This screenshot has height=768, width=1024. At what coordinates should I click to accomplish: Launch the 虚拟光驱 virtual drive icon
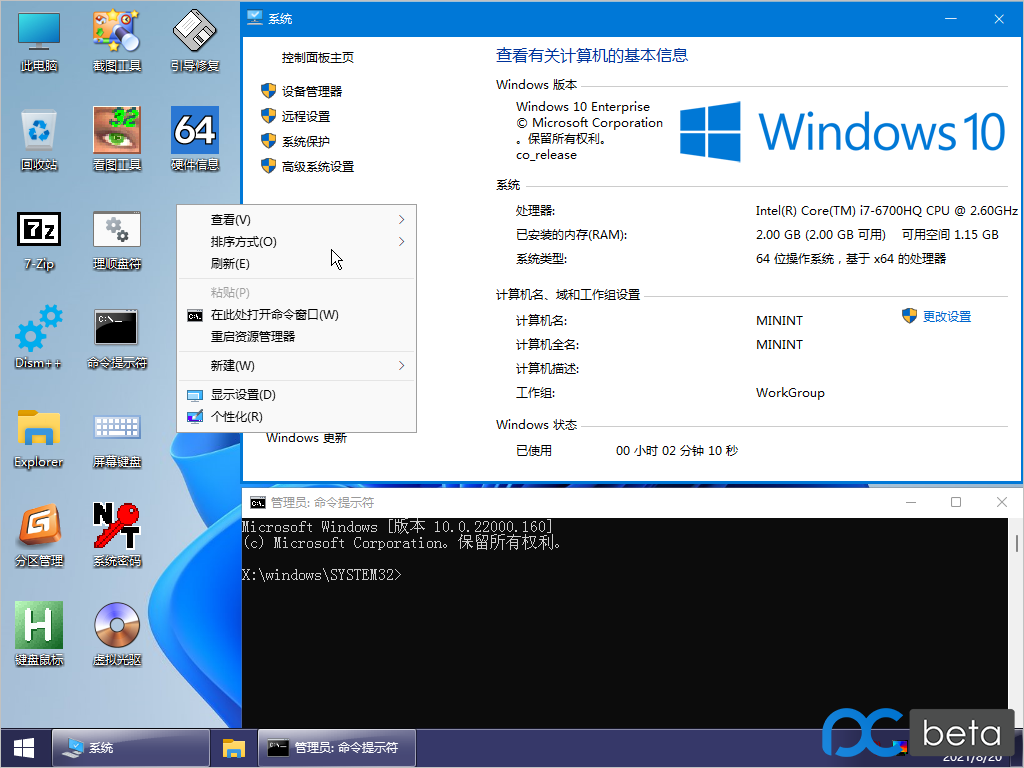[117, 635]
